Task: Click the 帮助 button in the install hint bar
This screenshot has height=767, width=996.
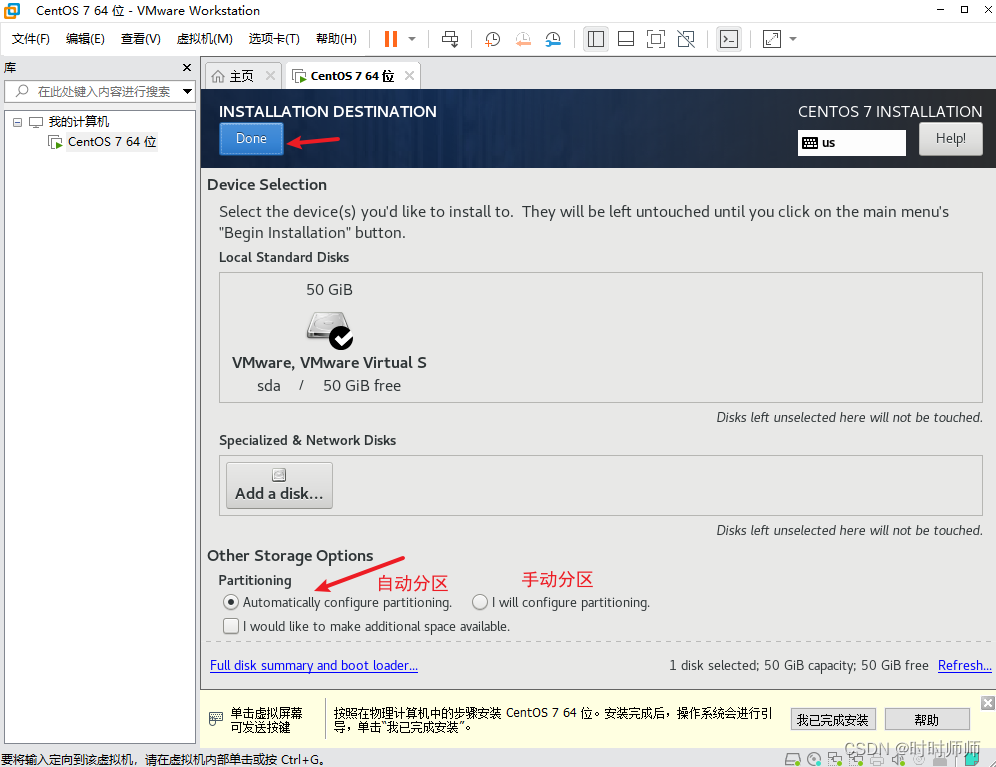Action: (927, 720)
